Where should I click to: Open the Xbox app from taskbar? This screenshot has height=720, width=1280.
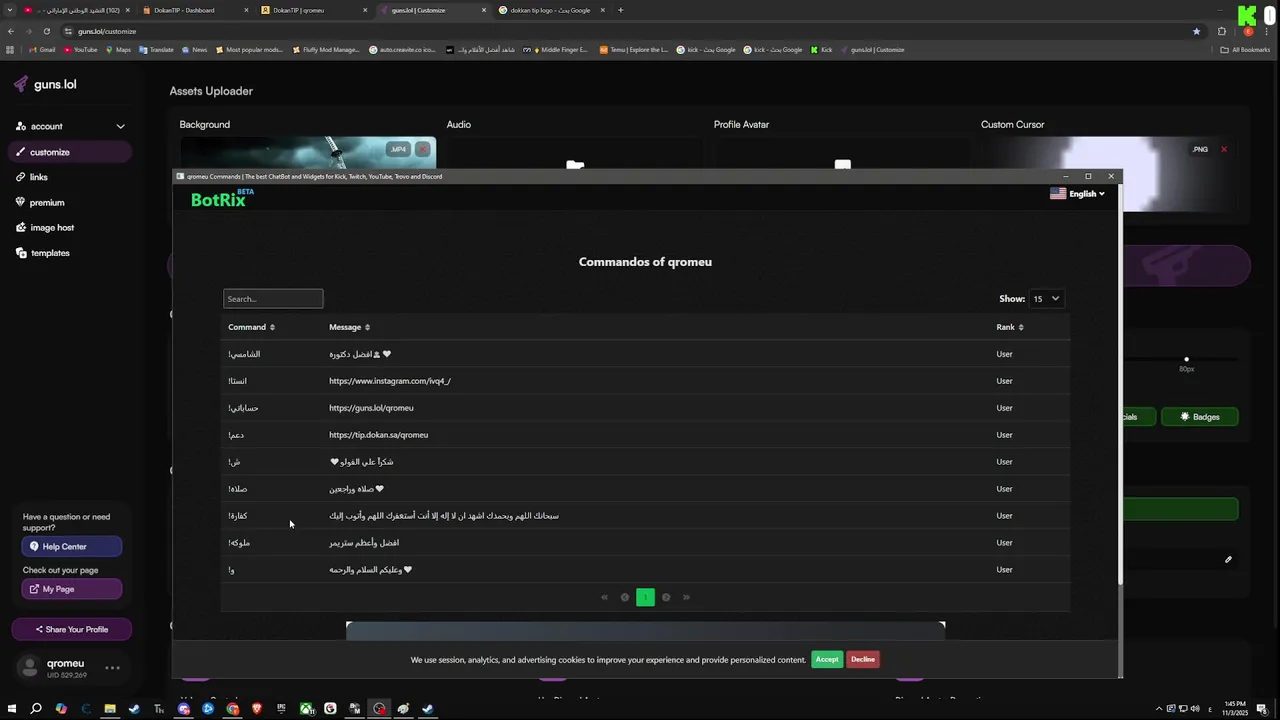[x=306, y=709]
